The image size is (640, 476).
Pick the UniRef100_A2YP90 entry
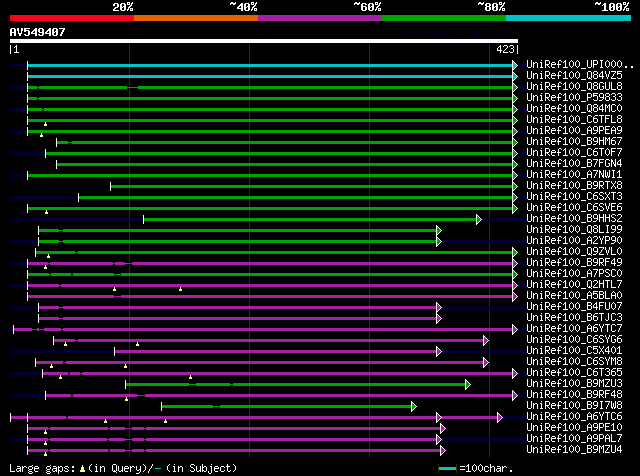[574, 241]
